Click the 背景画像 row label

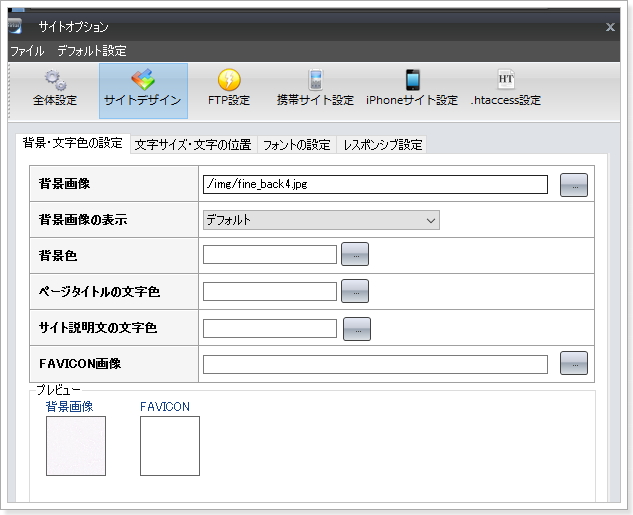click(65, 184)
